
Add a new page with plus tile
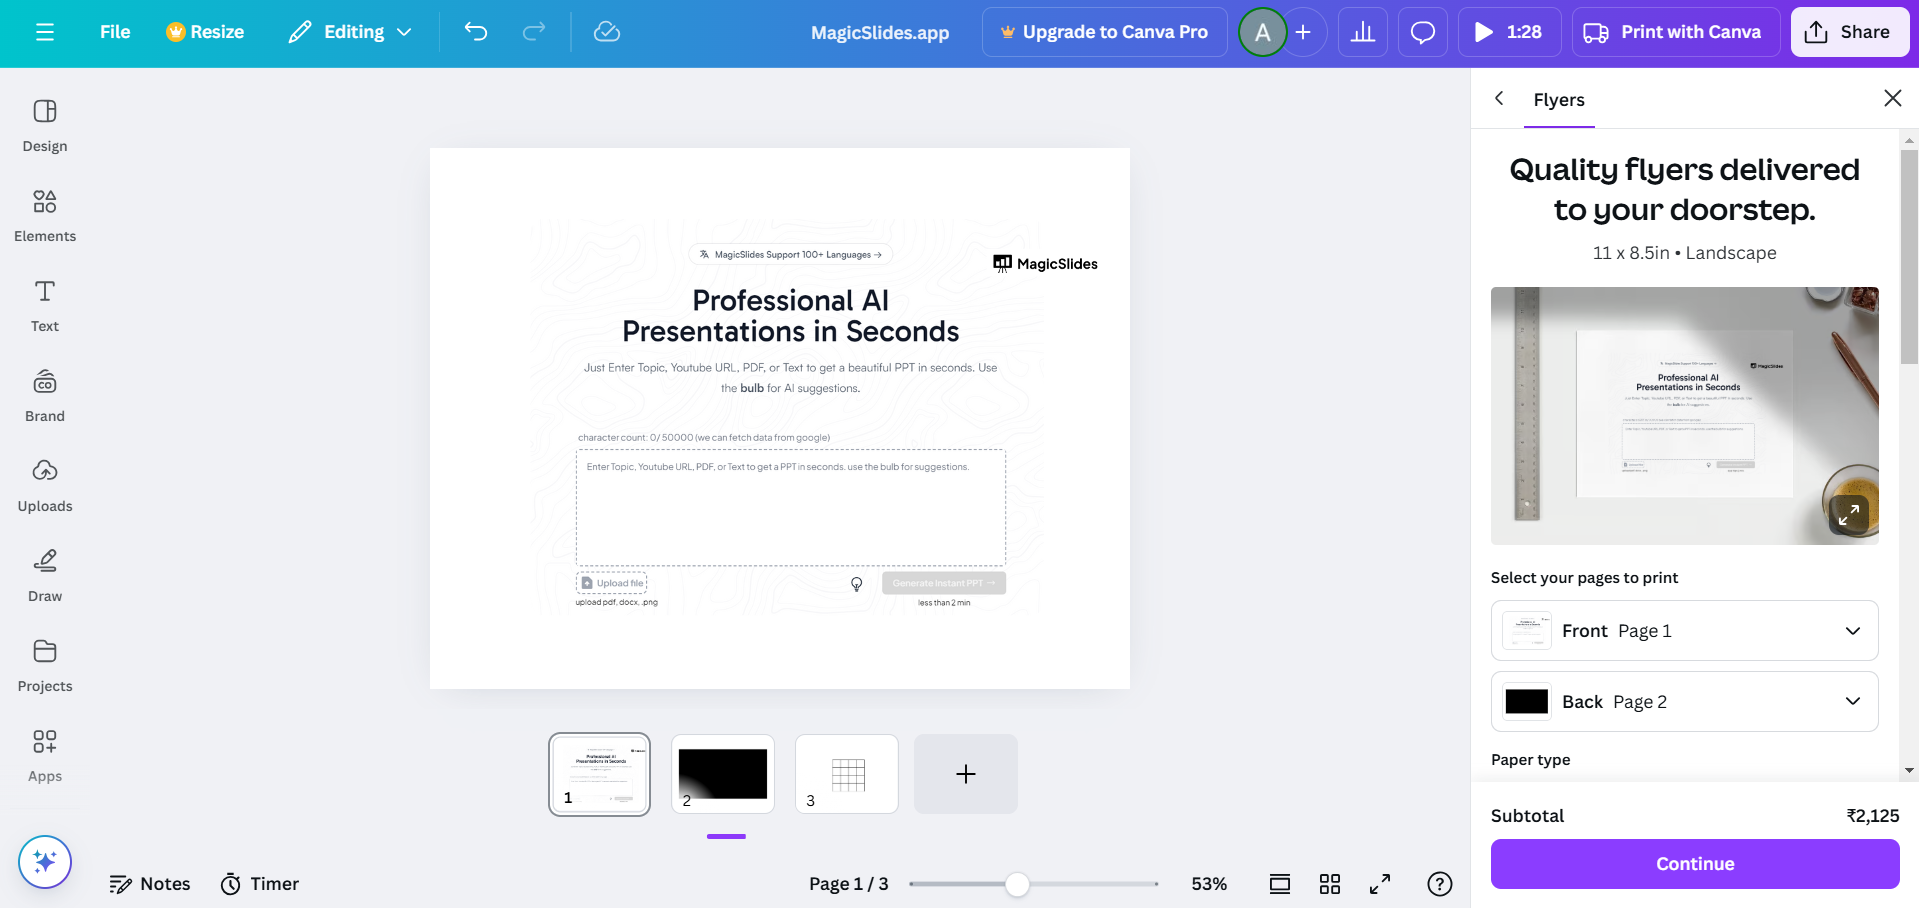pyautogui.click(x=966, y=774)
